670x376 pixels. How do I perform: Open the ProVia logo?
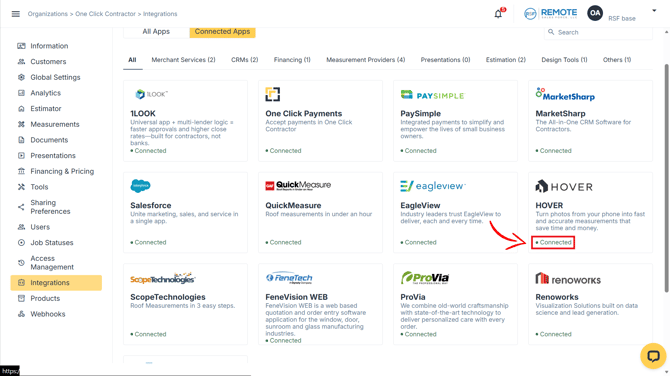[x=425, y=278]
